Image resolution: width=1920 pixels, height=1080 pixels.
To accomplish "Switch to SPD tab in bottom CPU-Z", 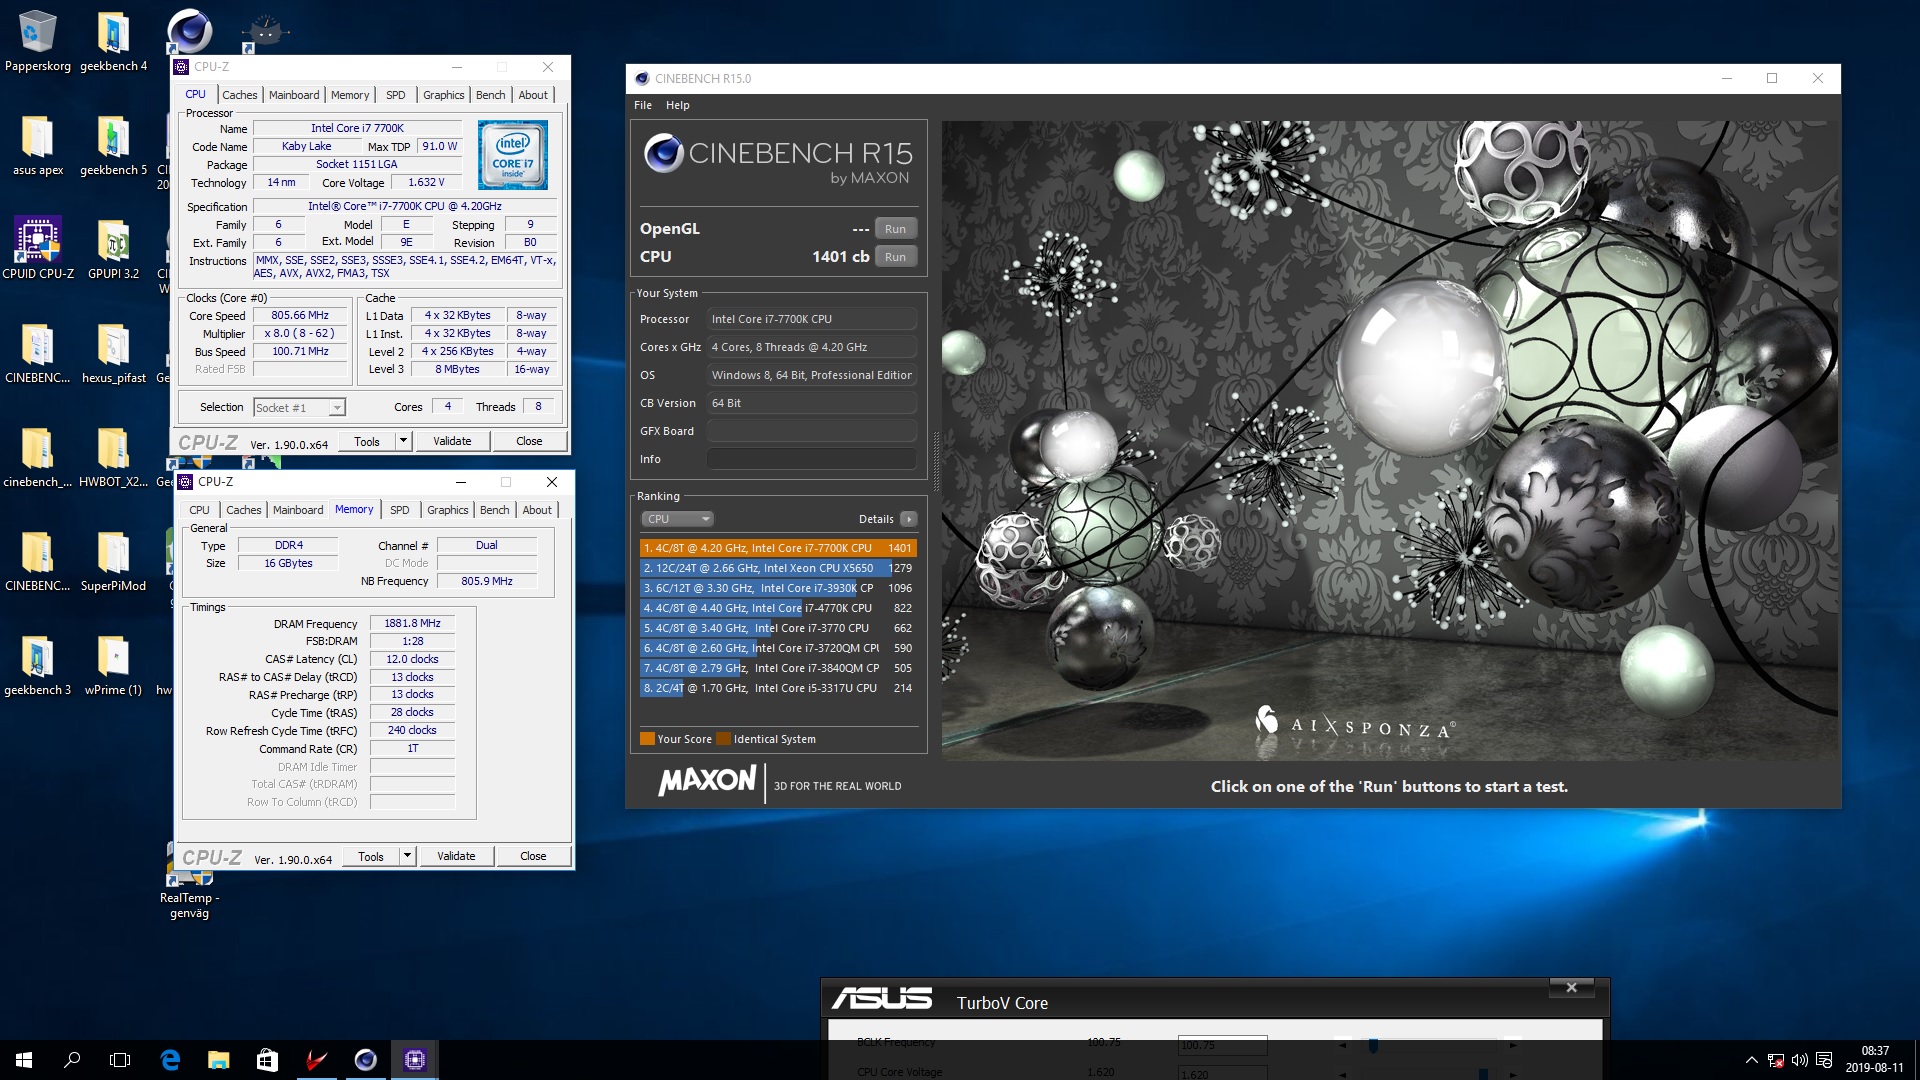I will coord(399,510).
